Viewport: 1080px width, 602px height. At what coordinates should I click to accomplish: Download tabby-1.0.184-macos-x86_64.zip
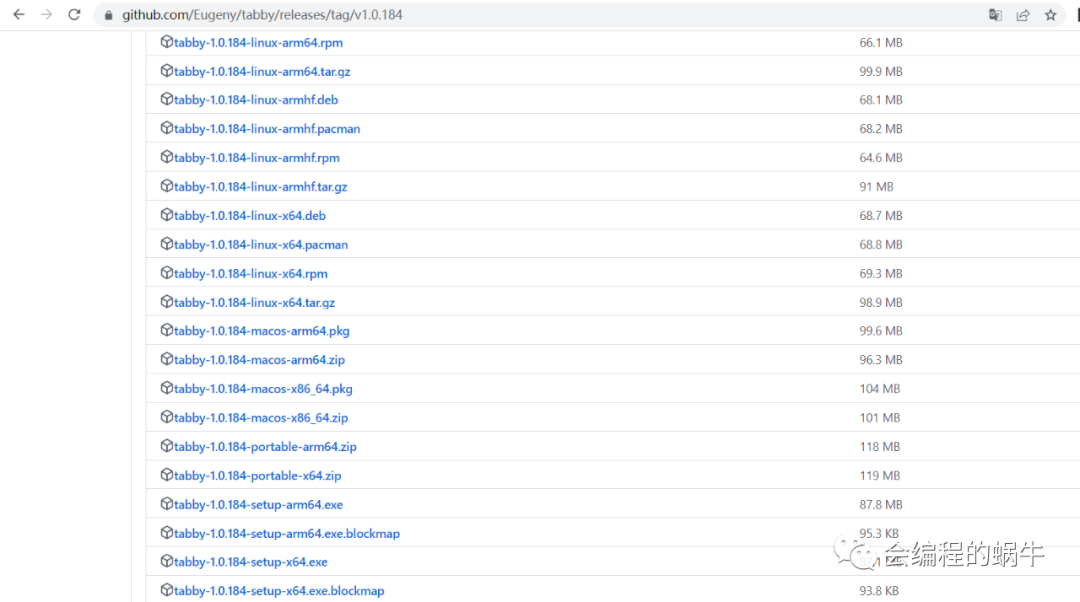tap(261, 418)
